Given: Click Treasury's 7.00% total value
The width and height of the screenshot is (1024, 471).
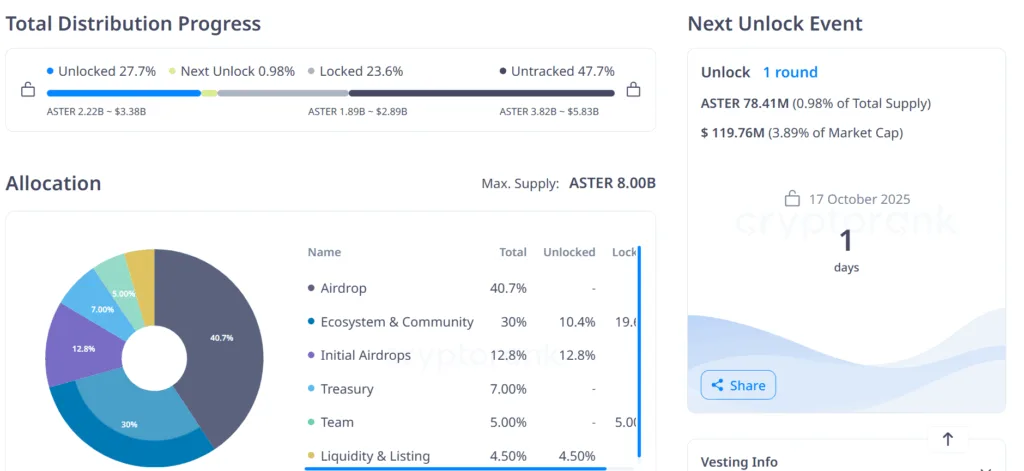Looking at the screenshot, I should (508, 389).
